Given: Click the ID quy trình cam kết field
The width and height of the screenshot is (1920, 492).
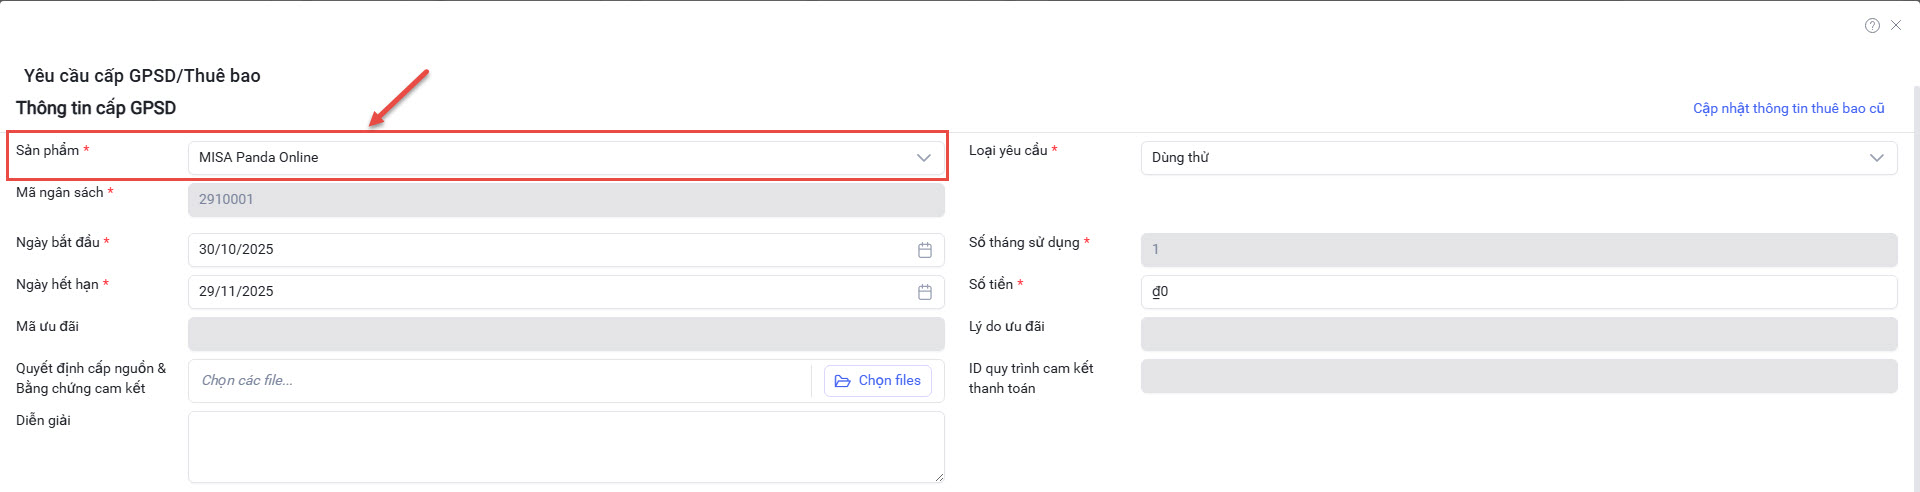Looking at the screenshot, I should tap(1518, 377).
